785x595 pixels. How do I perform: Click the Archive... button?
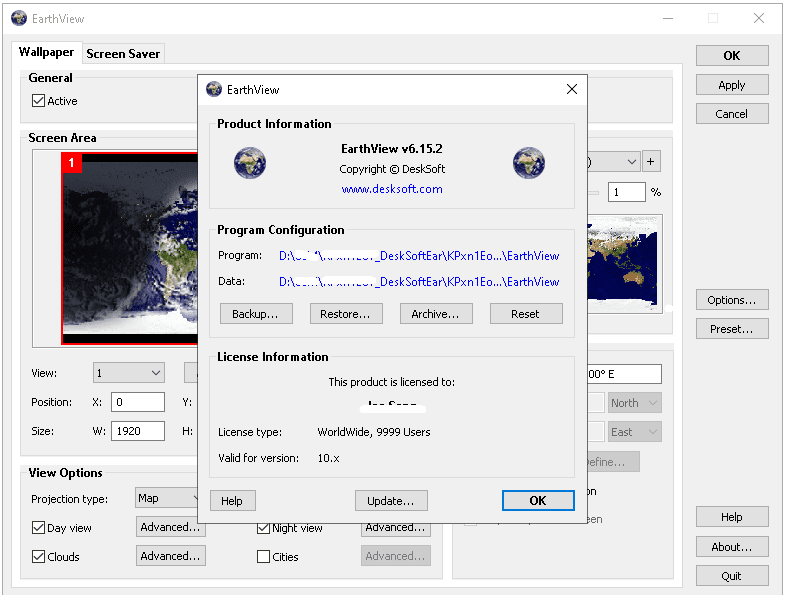point(436,314)
